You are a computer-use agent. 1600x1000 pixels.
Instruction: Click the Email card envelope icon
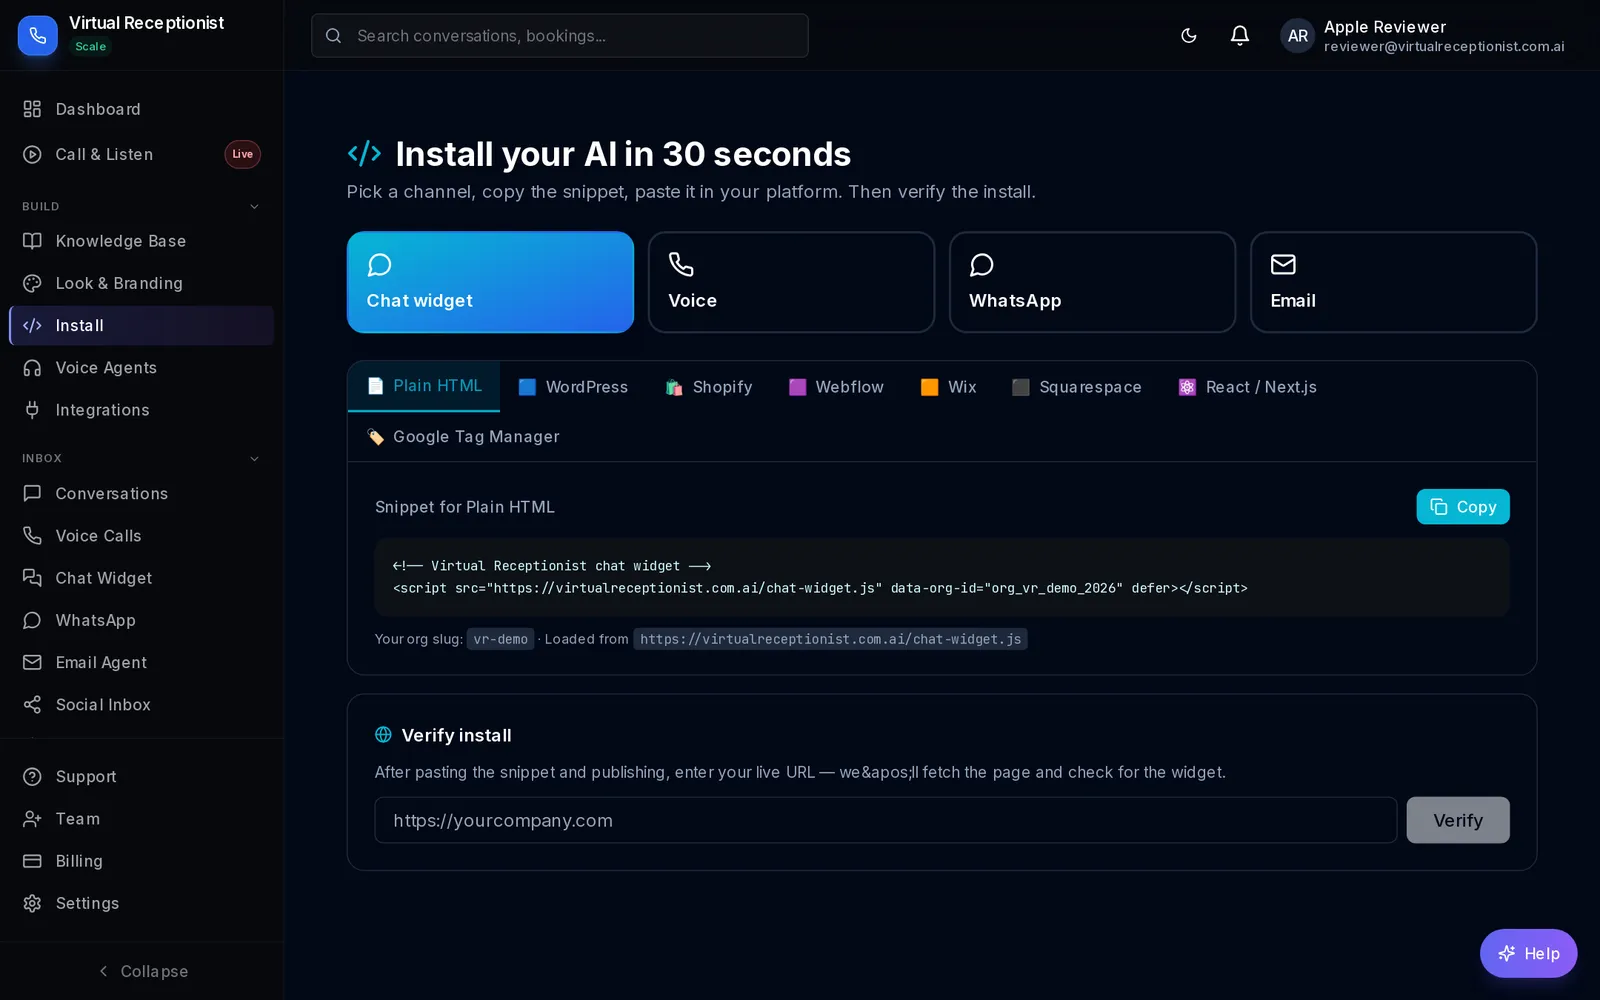click(x=1283, y=264)
